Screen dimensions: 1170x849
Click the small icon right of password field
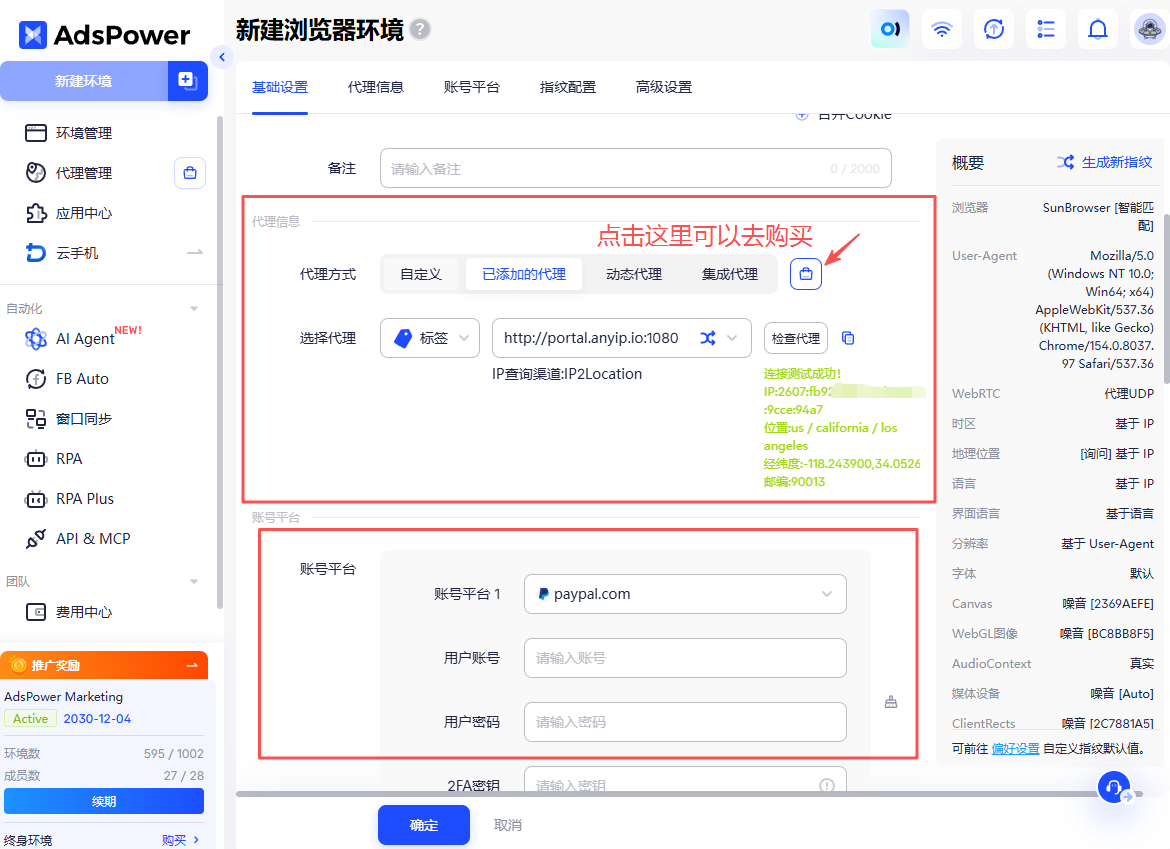point(891,702)
